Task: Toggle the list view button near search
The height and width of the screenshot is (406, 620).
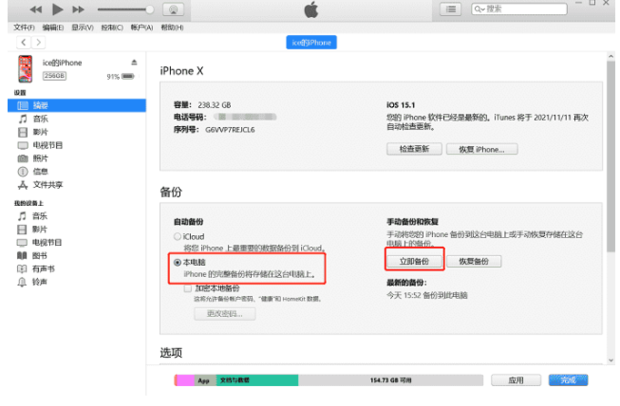Action: [451, 9]
